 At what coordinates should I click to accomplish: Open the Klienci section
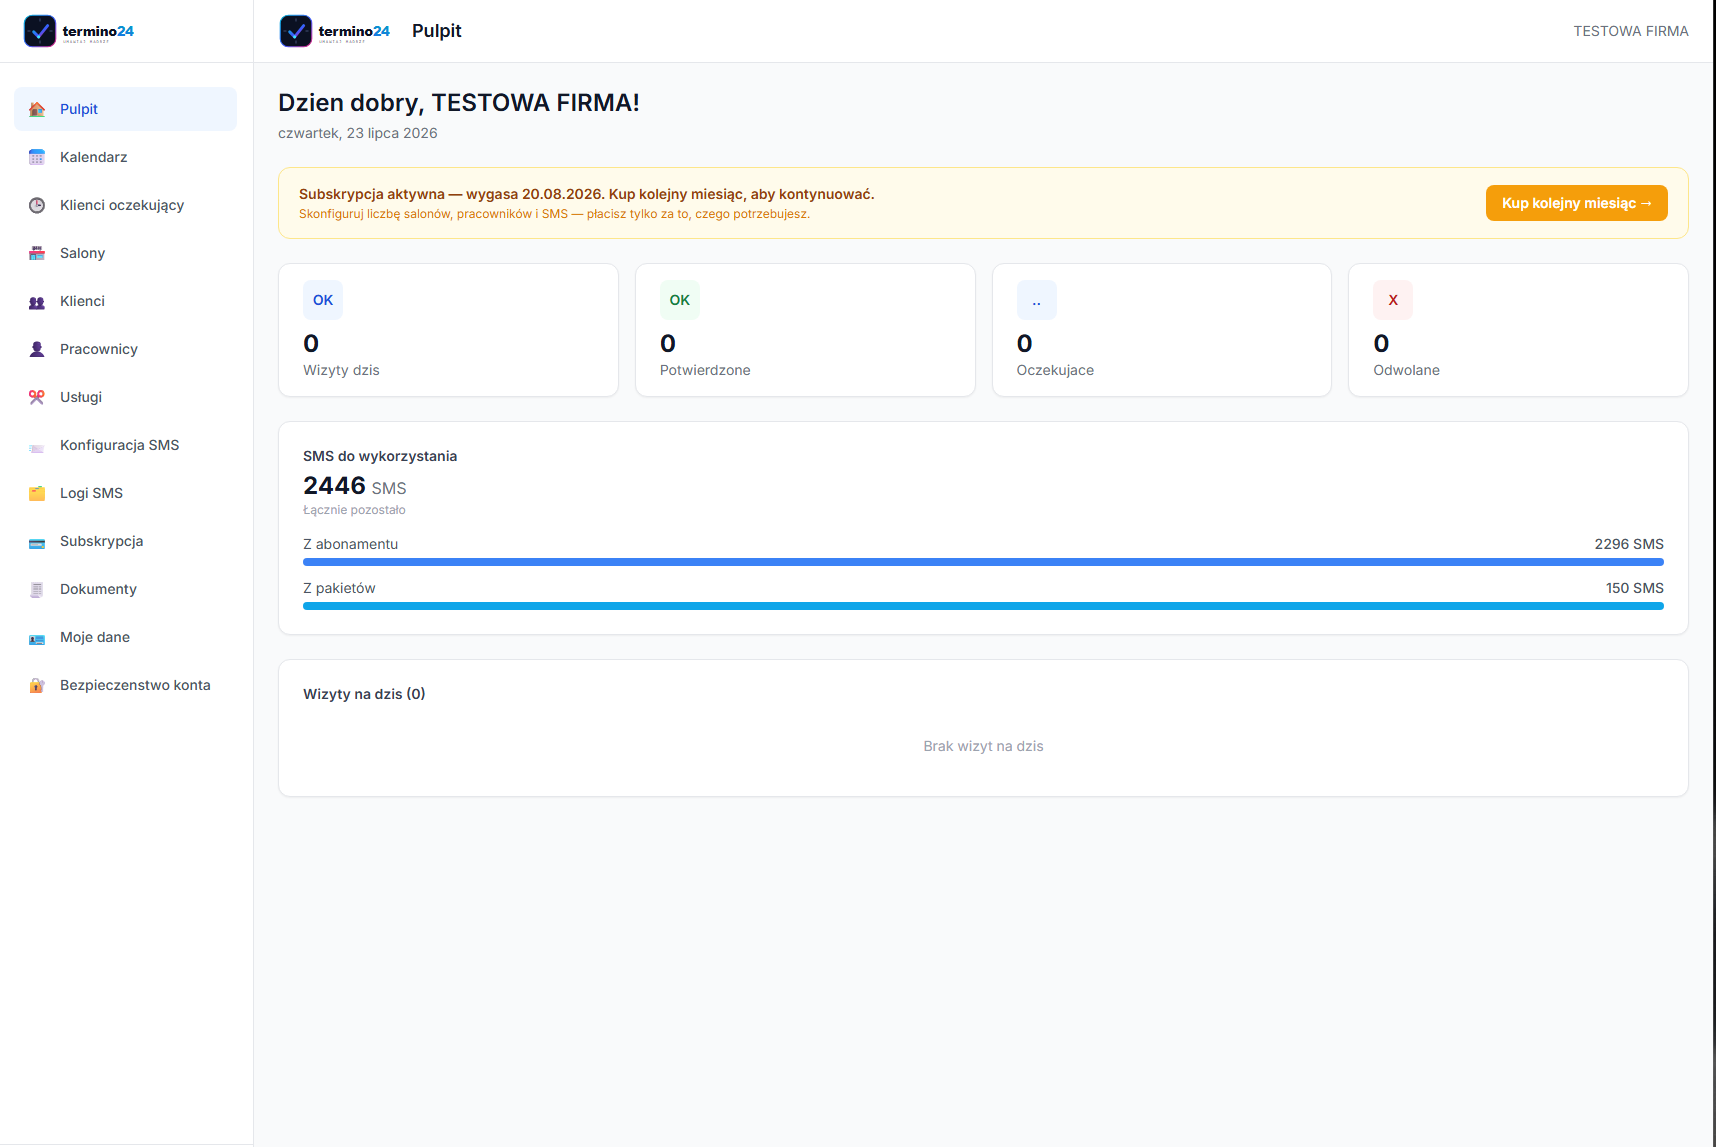pos(125,301)
